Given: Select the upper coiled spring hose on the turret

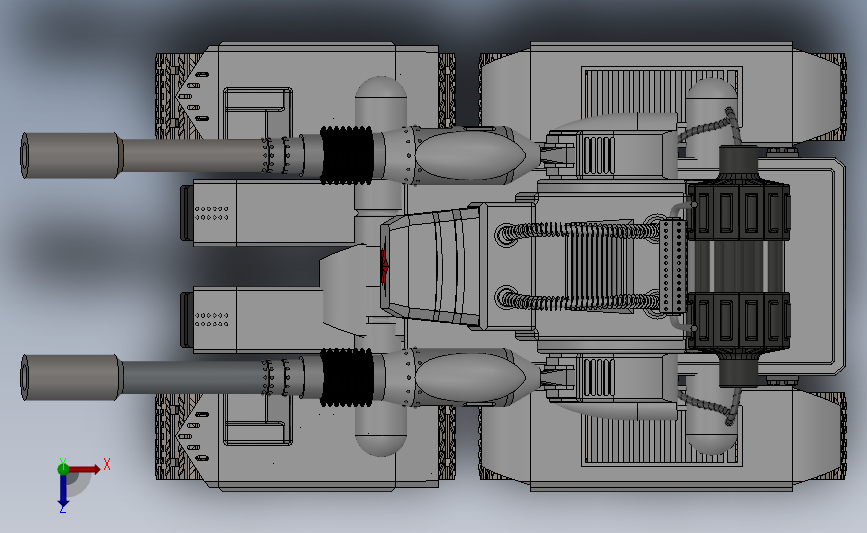Looking at the screenshot, I should (x=579, y=231).
